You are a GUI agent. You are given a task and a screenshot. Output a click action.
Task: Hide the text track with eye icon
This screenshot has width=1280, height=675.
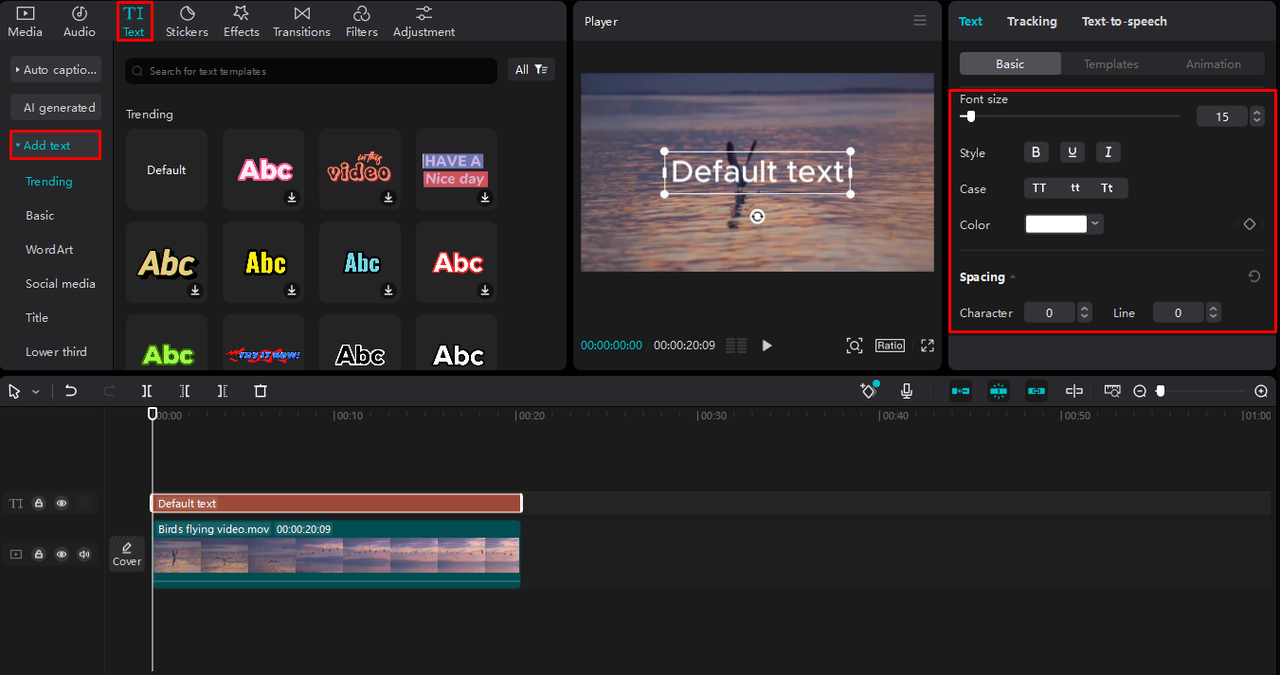(x=62, y=504)
